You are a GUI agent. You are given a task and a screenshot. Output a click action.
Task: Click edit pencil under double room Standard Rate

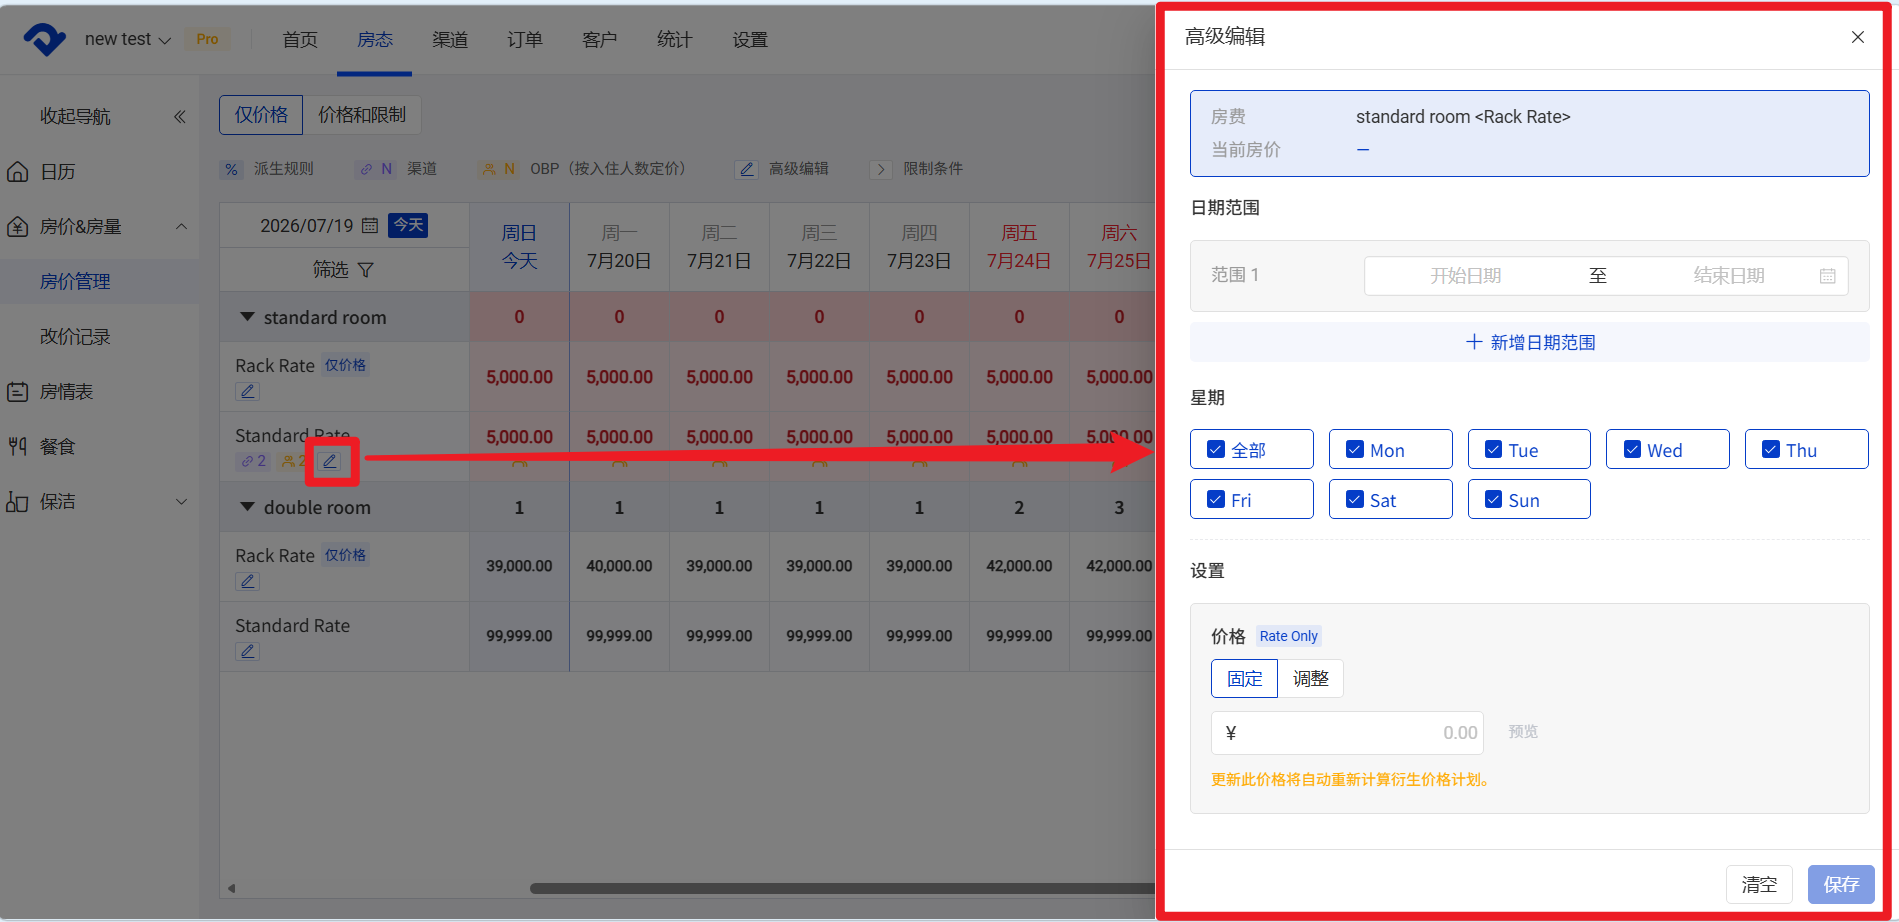click(248, 651)
